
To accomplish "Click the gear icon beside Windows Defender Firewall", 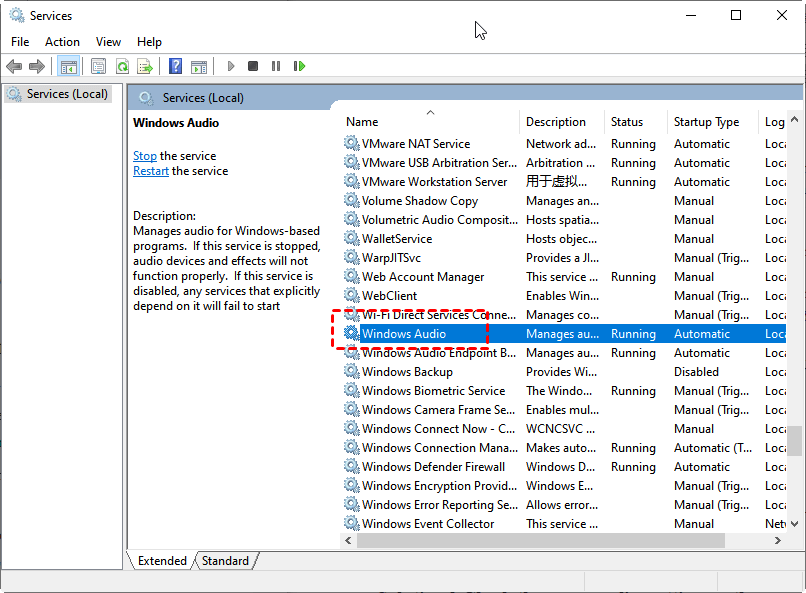I will pos(352,466).
